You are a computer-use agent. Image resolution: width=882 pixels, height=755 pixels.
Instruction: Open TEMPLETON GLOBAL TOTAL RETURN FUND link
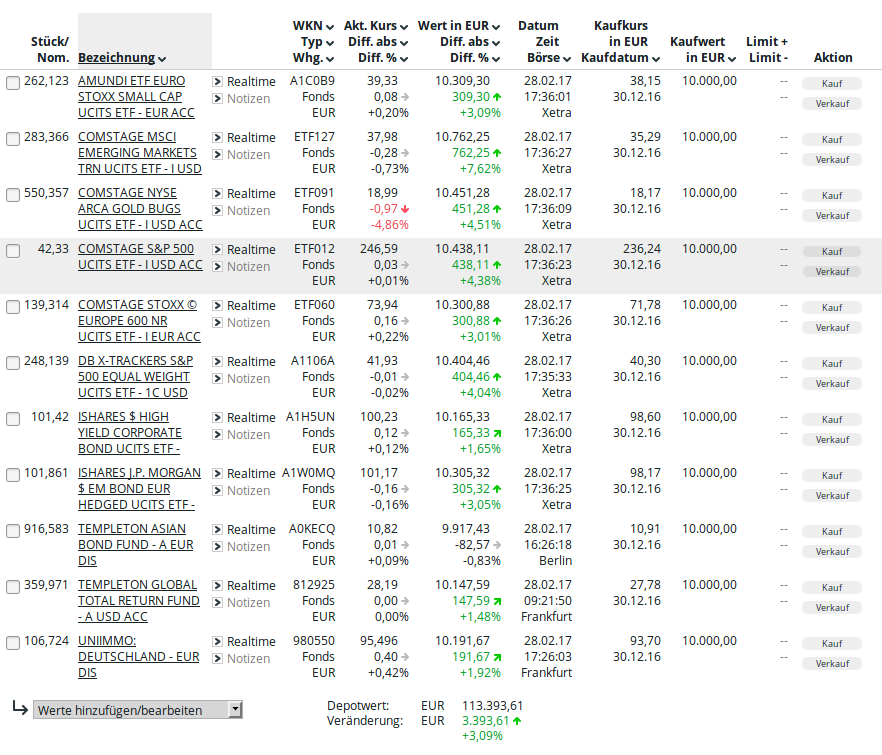click(x=138, y=601)
